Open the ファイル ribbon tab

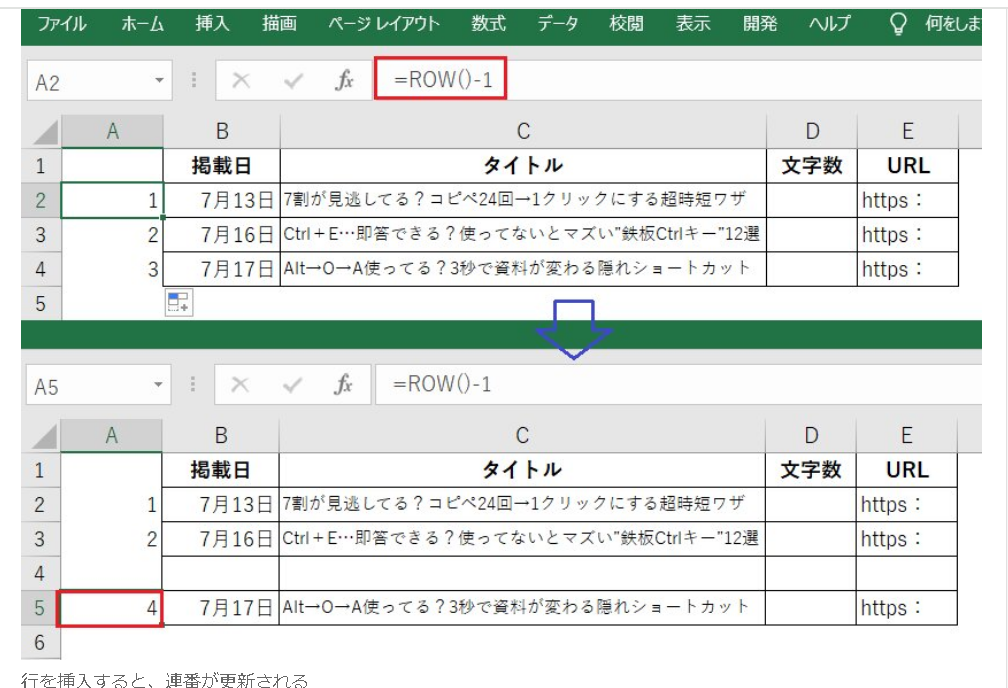[62, 24]
